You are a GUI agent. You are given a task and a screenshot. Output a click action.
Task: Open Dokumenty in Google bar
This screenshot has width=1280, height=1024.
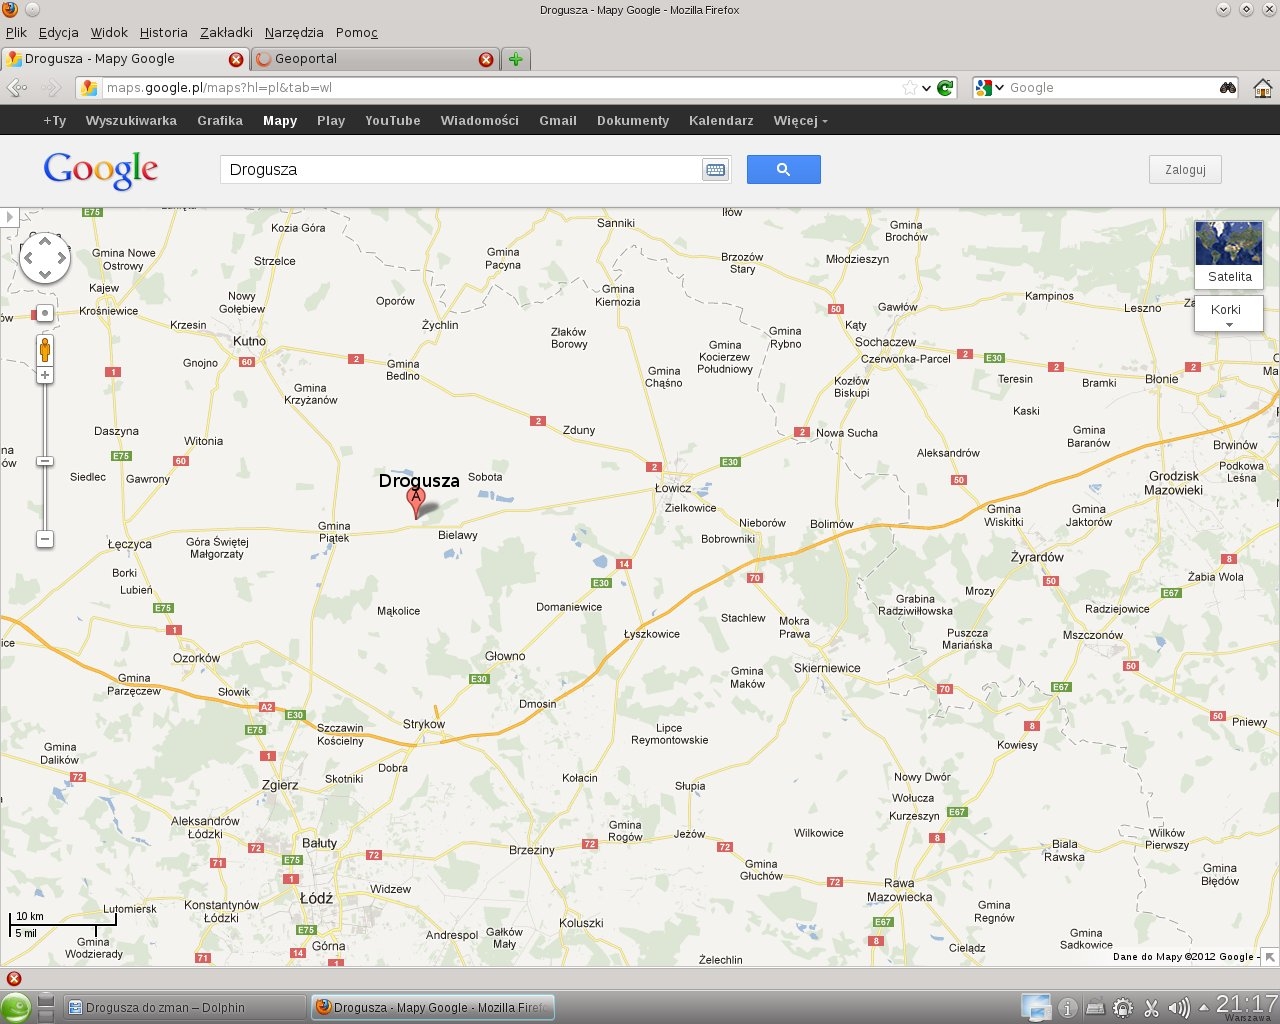pos(633,121)
